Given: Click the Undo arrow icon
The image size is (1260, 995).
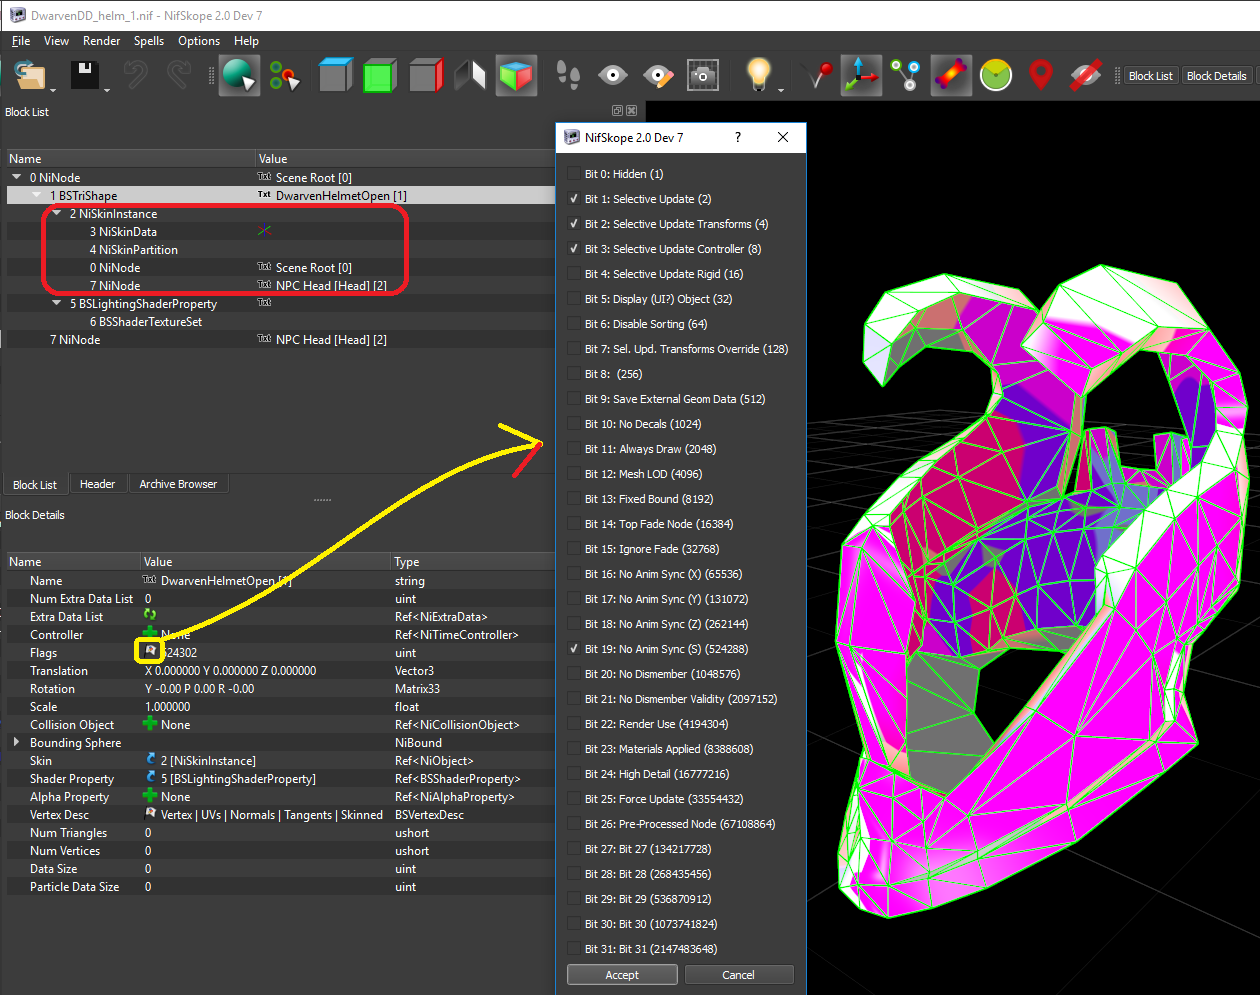Looking at the screenshot, I should pyautogui.click(x=136, y=76).
